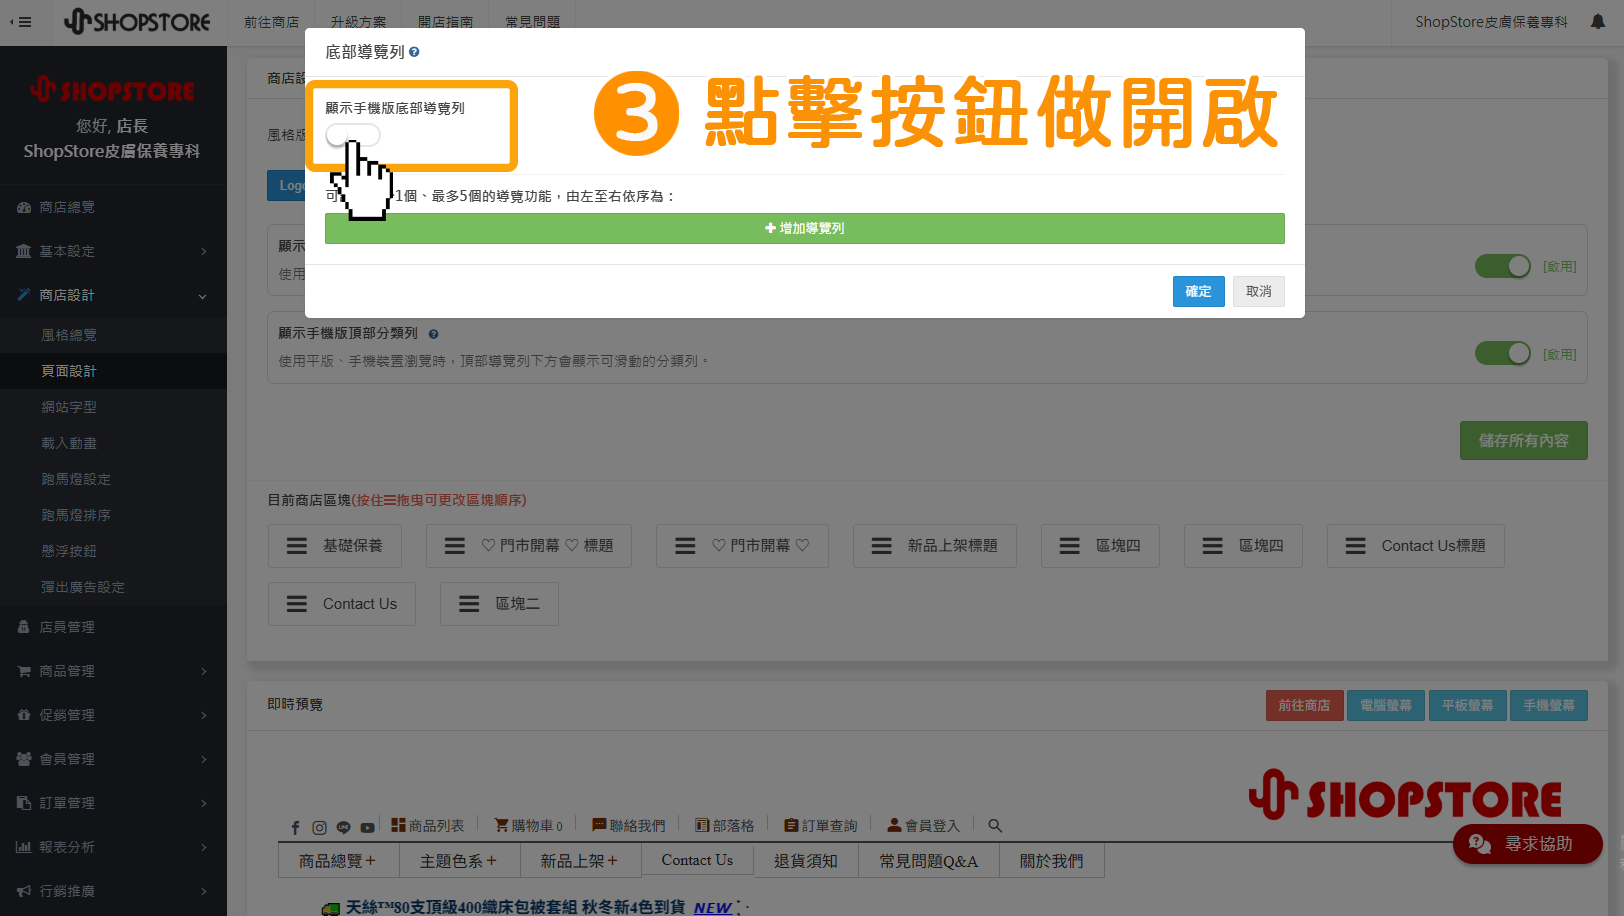The image size is (1624, 916).
Task: Click 會員登入 link in preview header
Action: [x=923, y=826]
